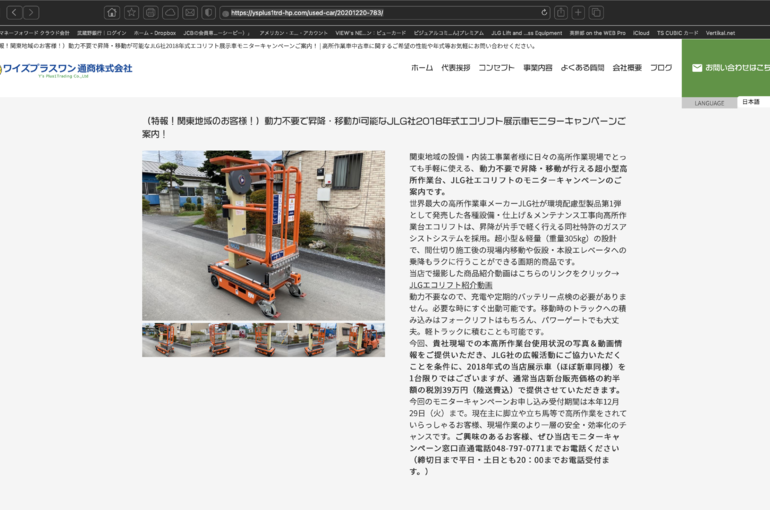Screen dimensions: 770x510
Task: Open the 代表挨拶 navigation item
Action: coord(456,68)
